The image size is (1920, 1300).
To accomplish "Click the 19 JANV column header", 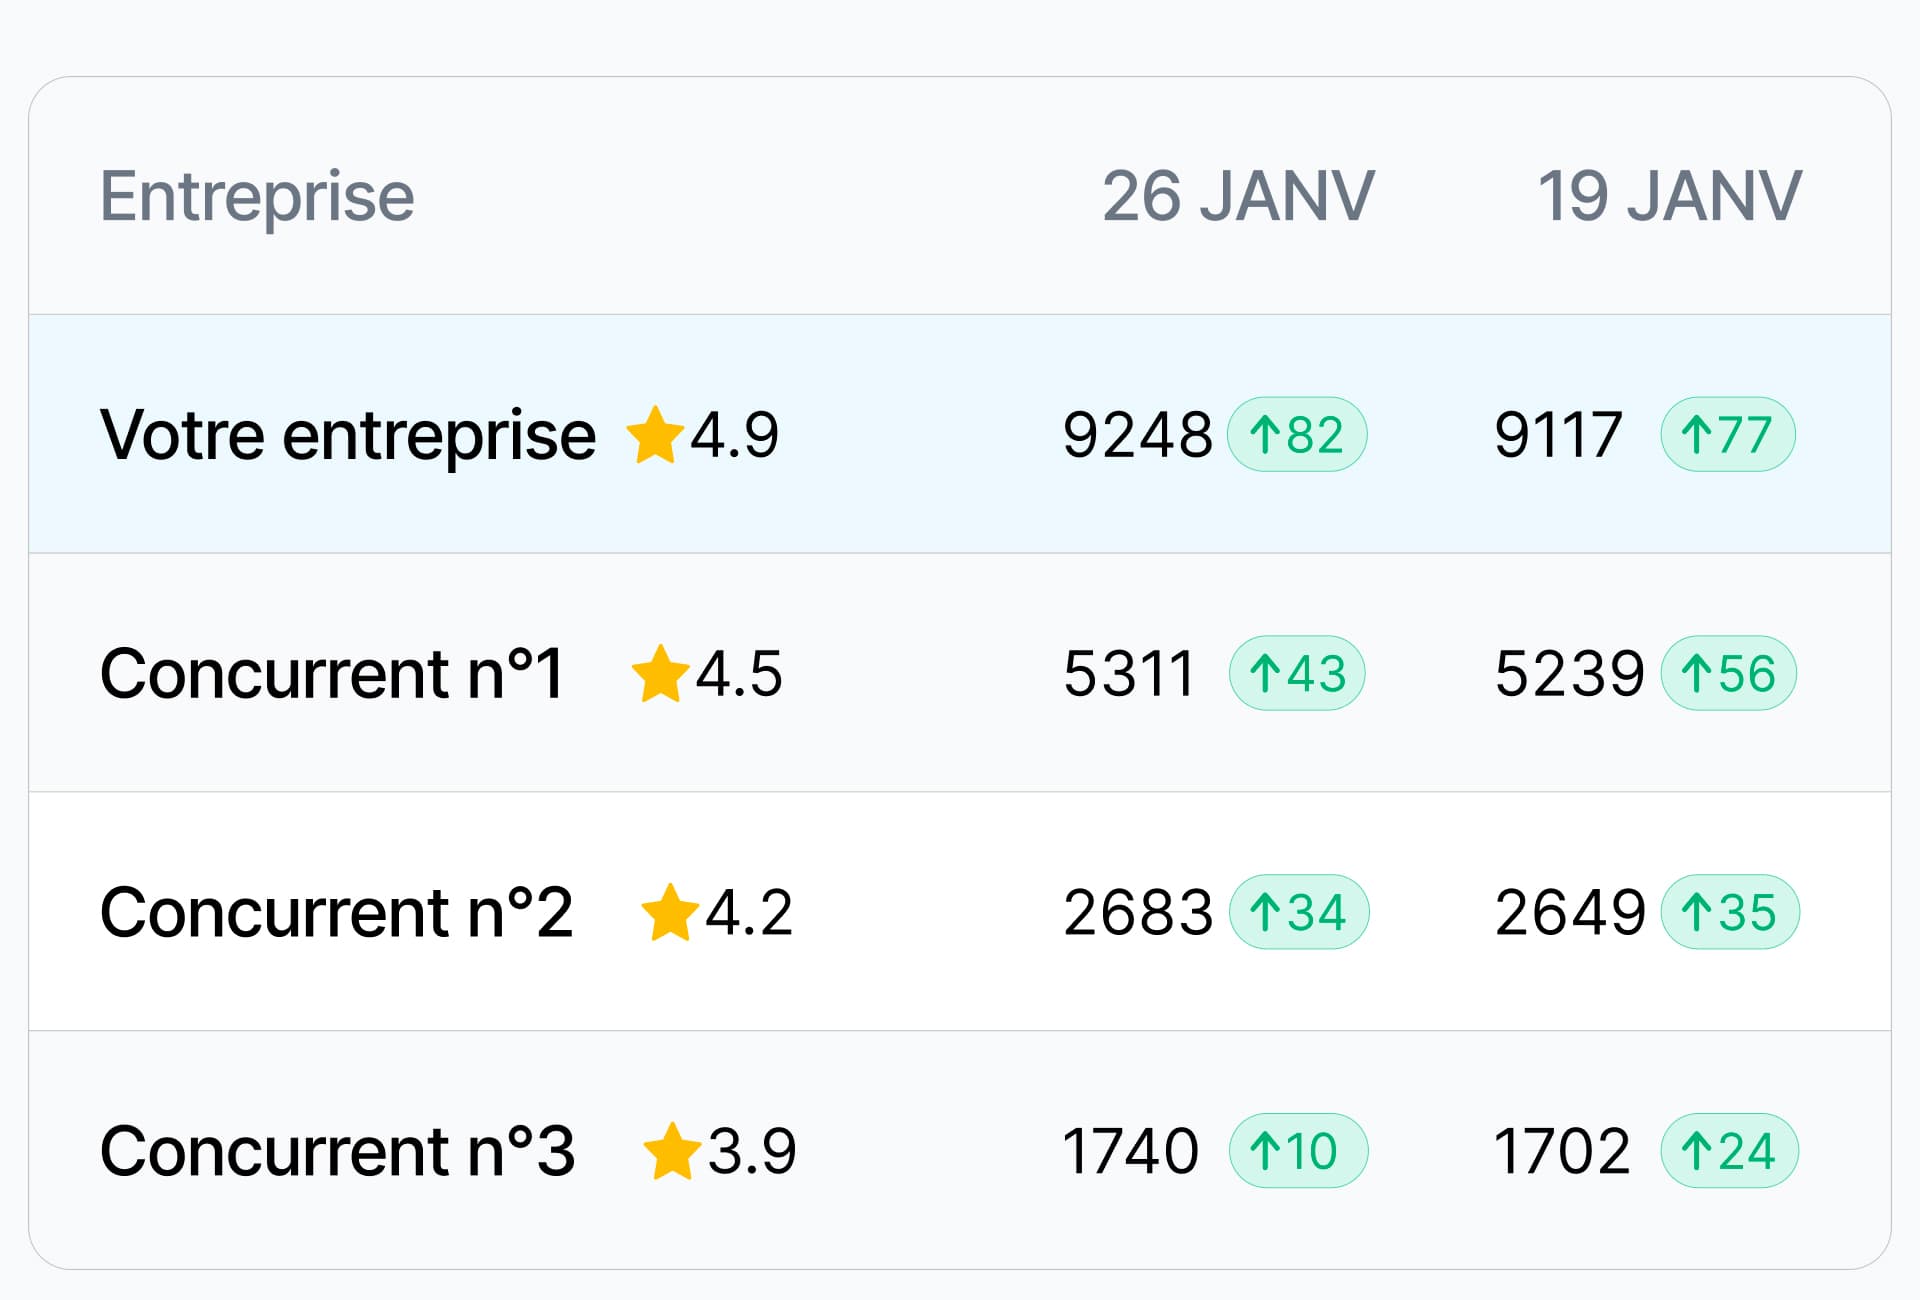I will coord(1669,196).
